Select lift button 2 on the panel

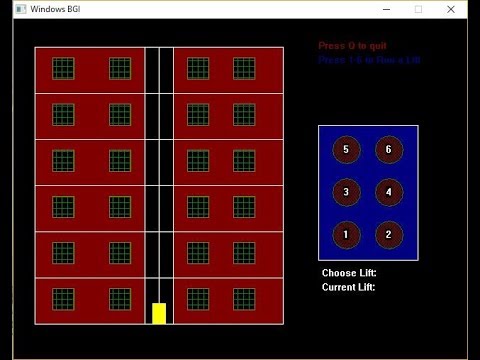pyautogui.click(x=389, y=235)
